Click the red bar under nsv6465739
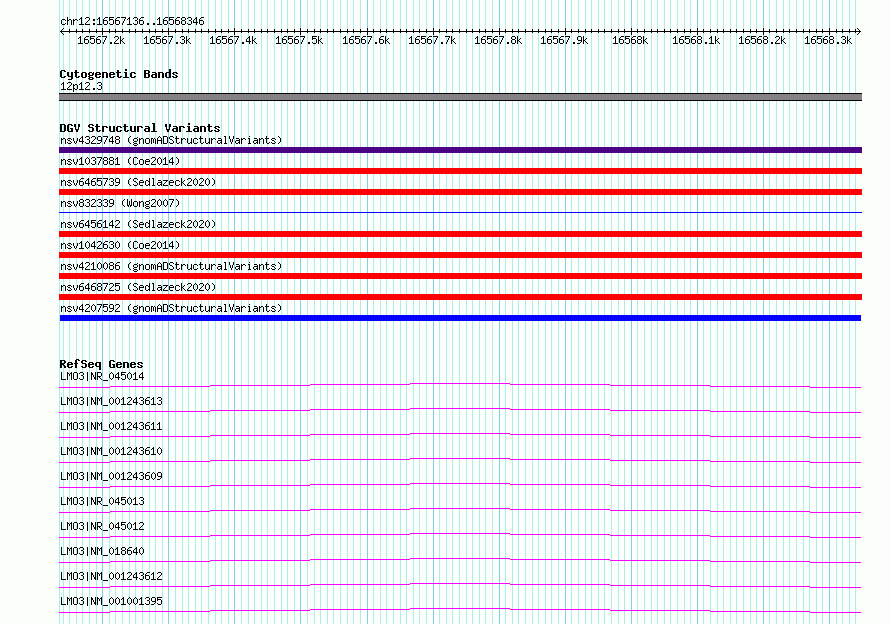The image size is (890, 624). pos(460,192)
